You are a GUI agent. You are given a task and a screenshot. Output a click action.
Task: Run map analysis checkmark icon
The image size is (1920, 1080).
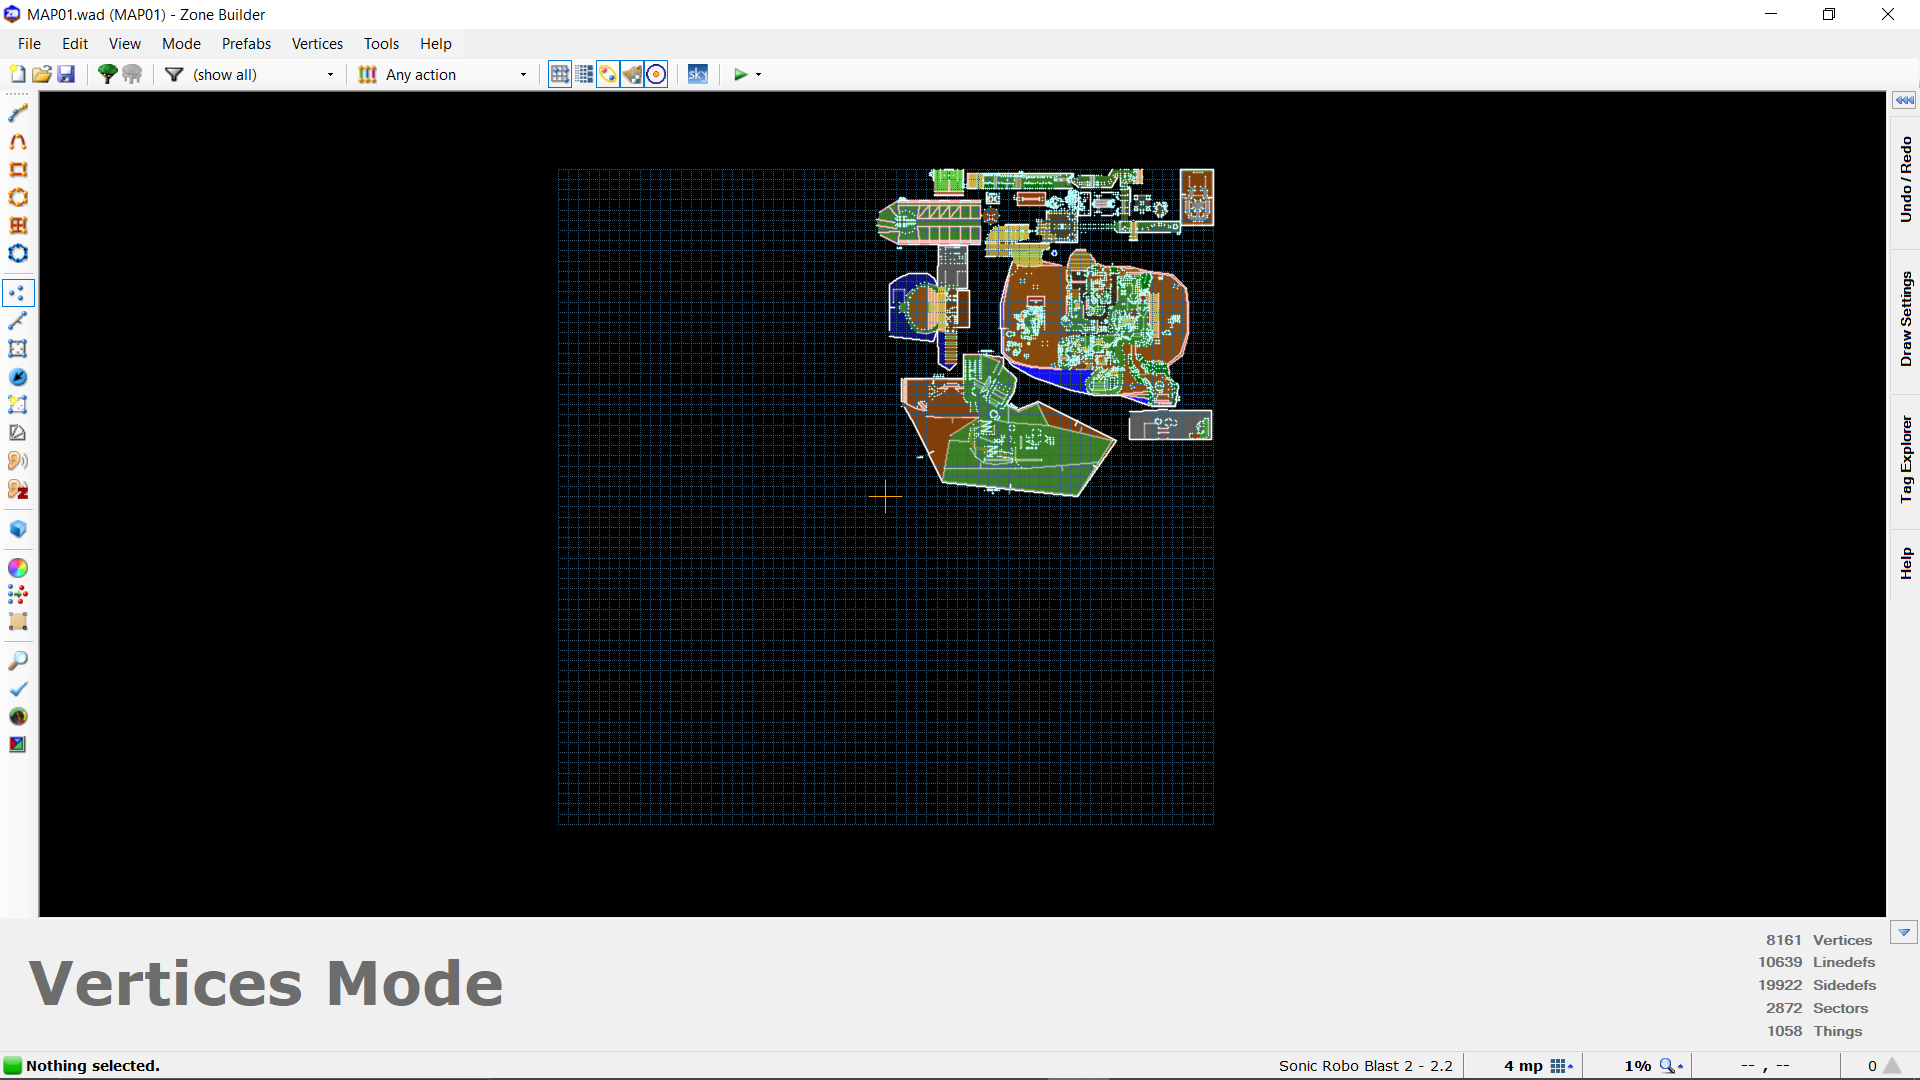tap(18, 689)
